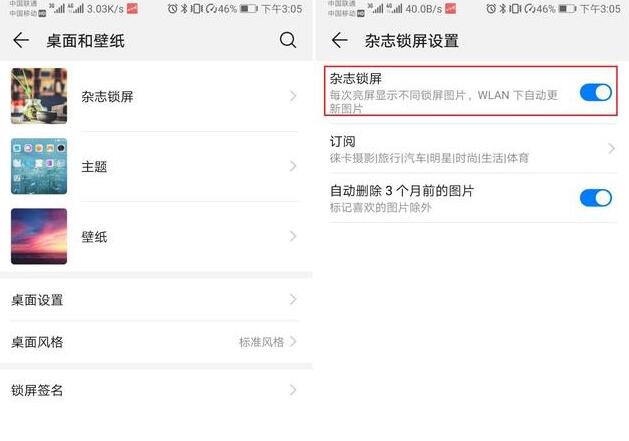Tap the 杂志锁屏 preview thumbnail
629x441 pixels.
pos(39,96)
